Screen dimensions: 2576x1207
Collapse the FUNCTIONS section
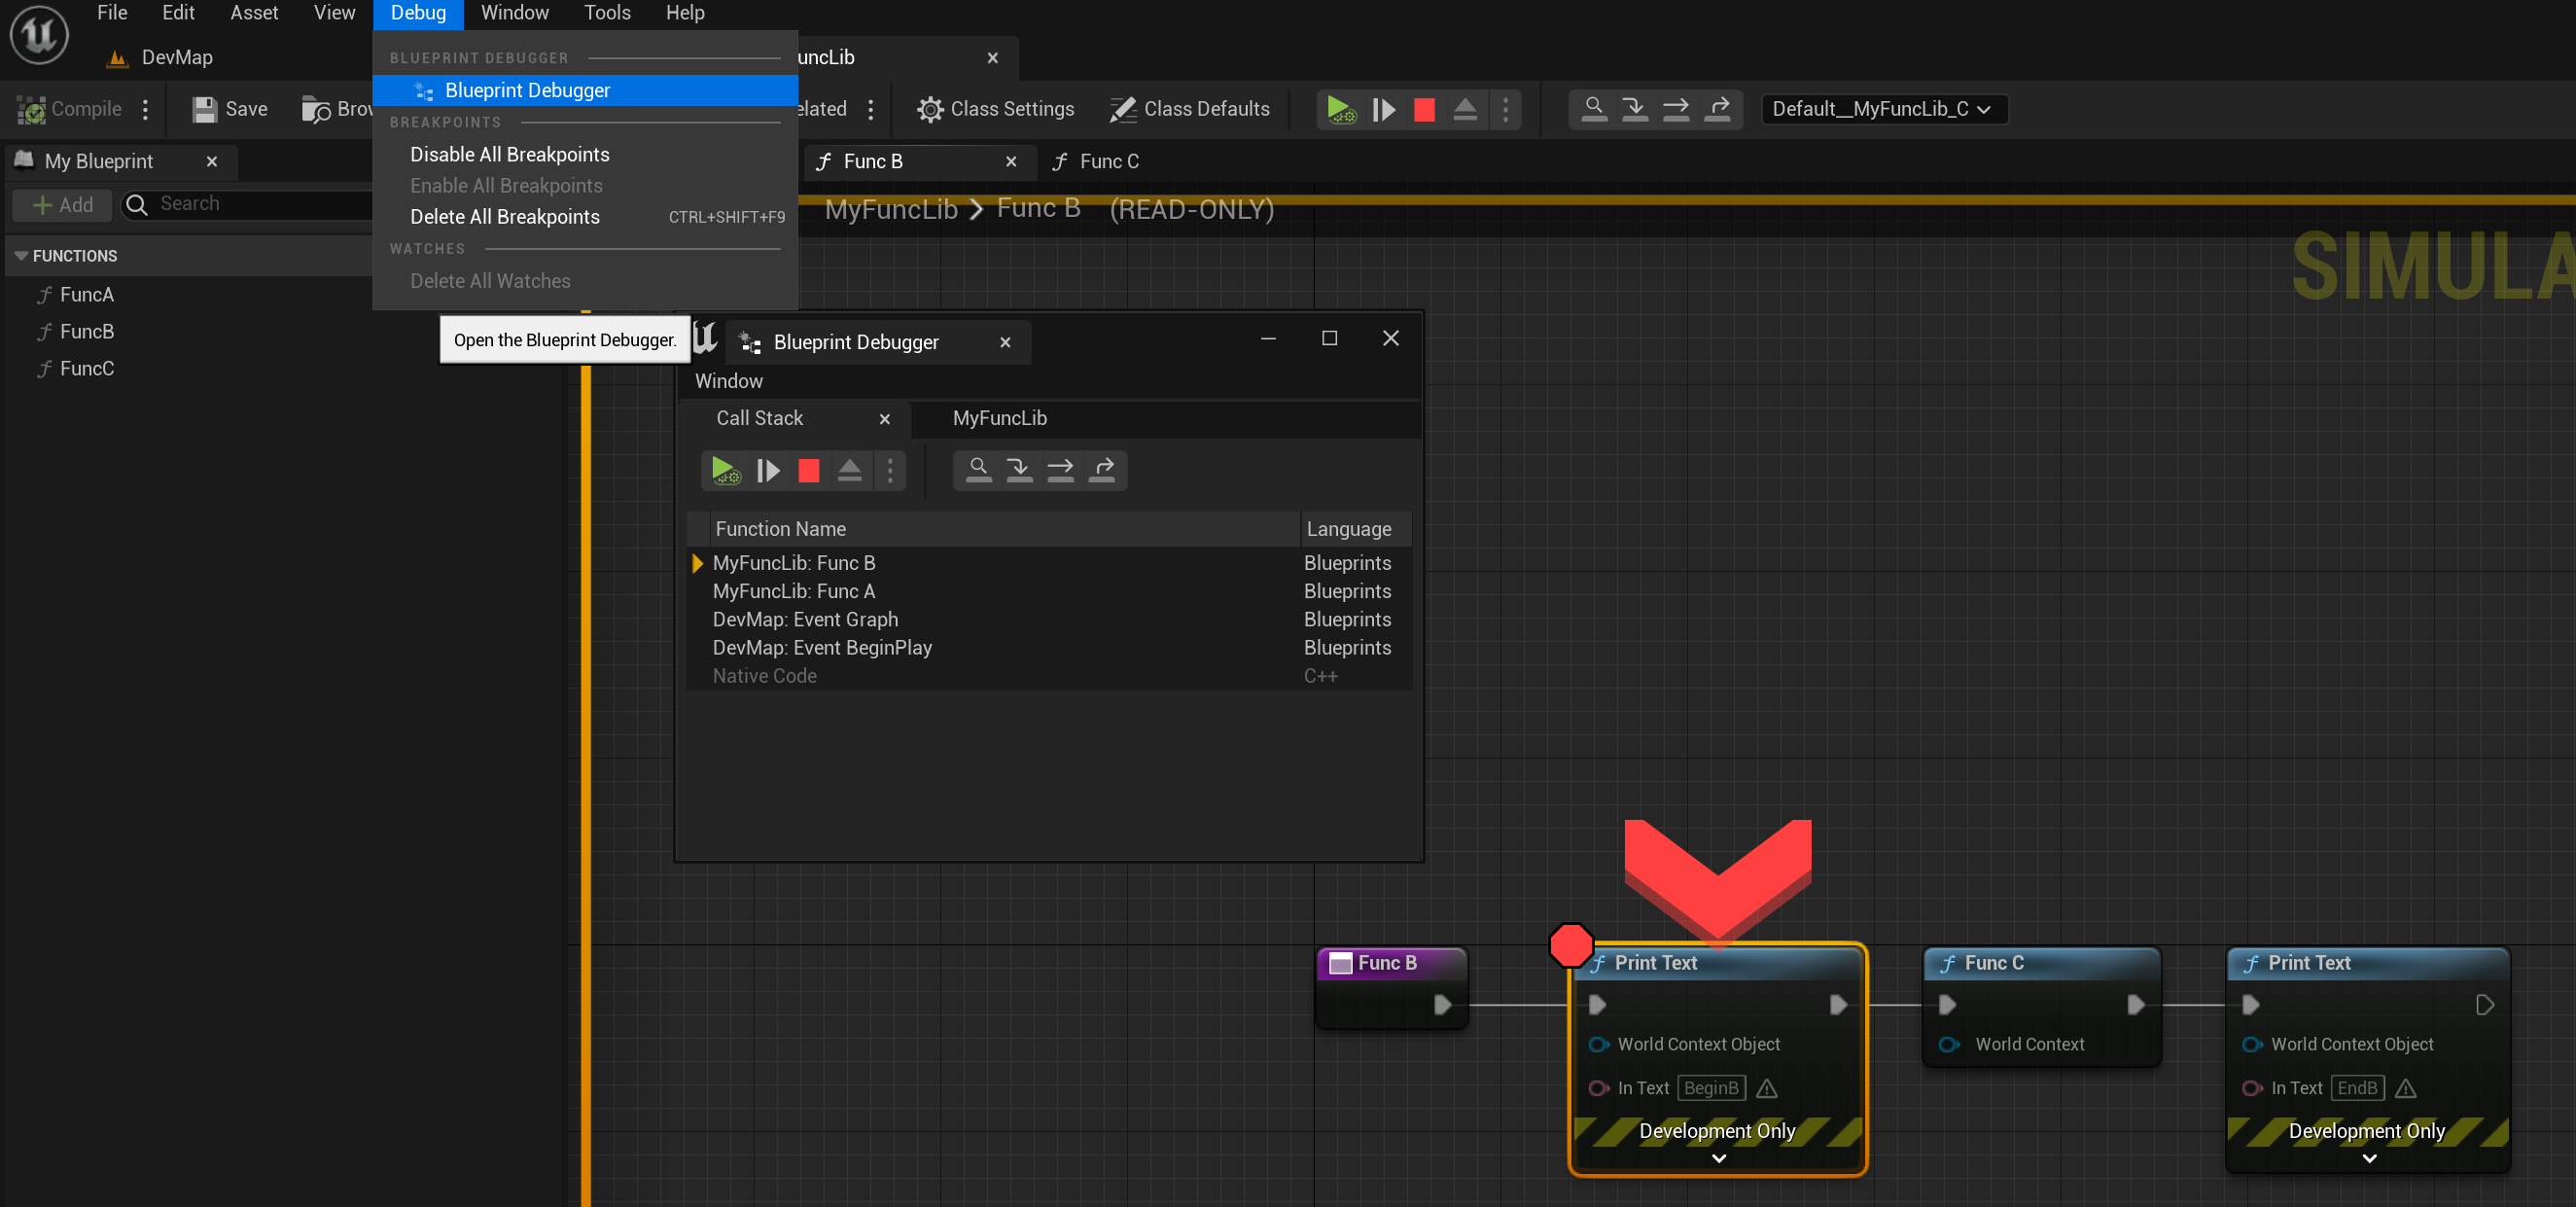point(21,256)
